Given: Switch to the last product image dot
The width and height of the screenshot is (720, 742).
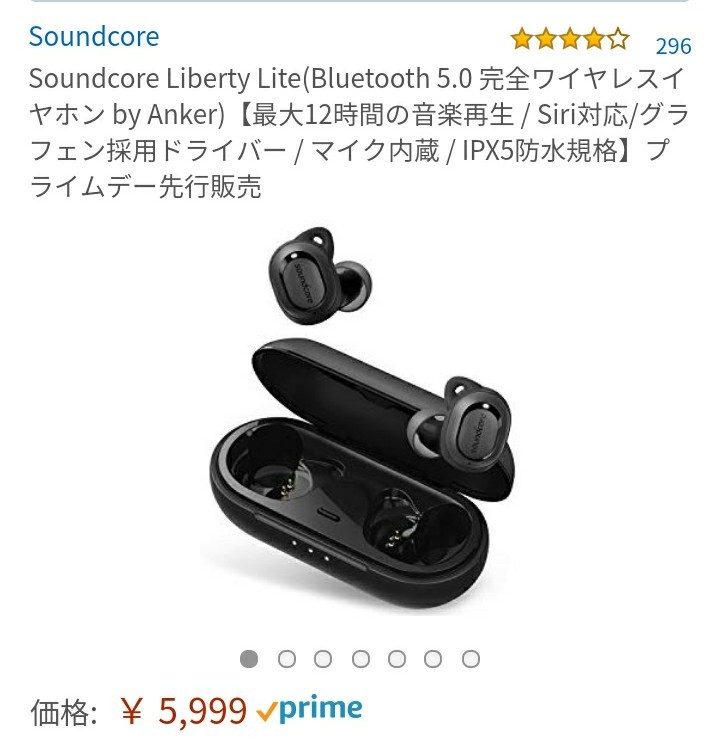Looking at the screenshot, I should tap(471, 658).
